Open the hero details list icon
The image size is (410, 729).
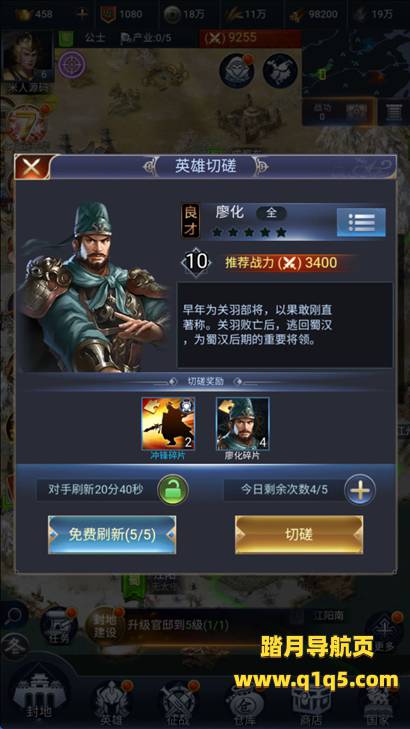[x=361, y=222]
